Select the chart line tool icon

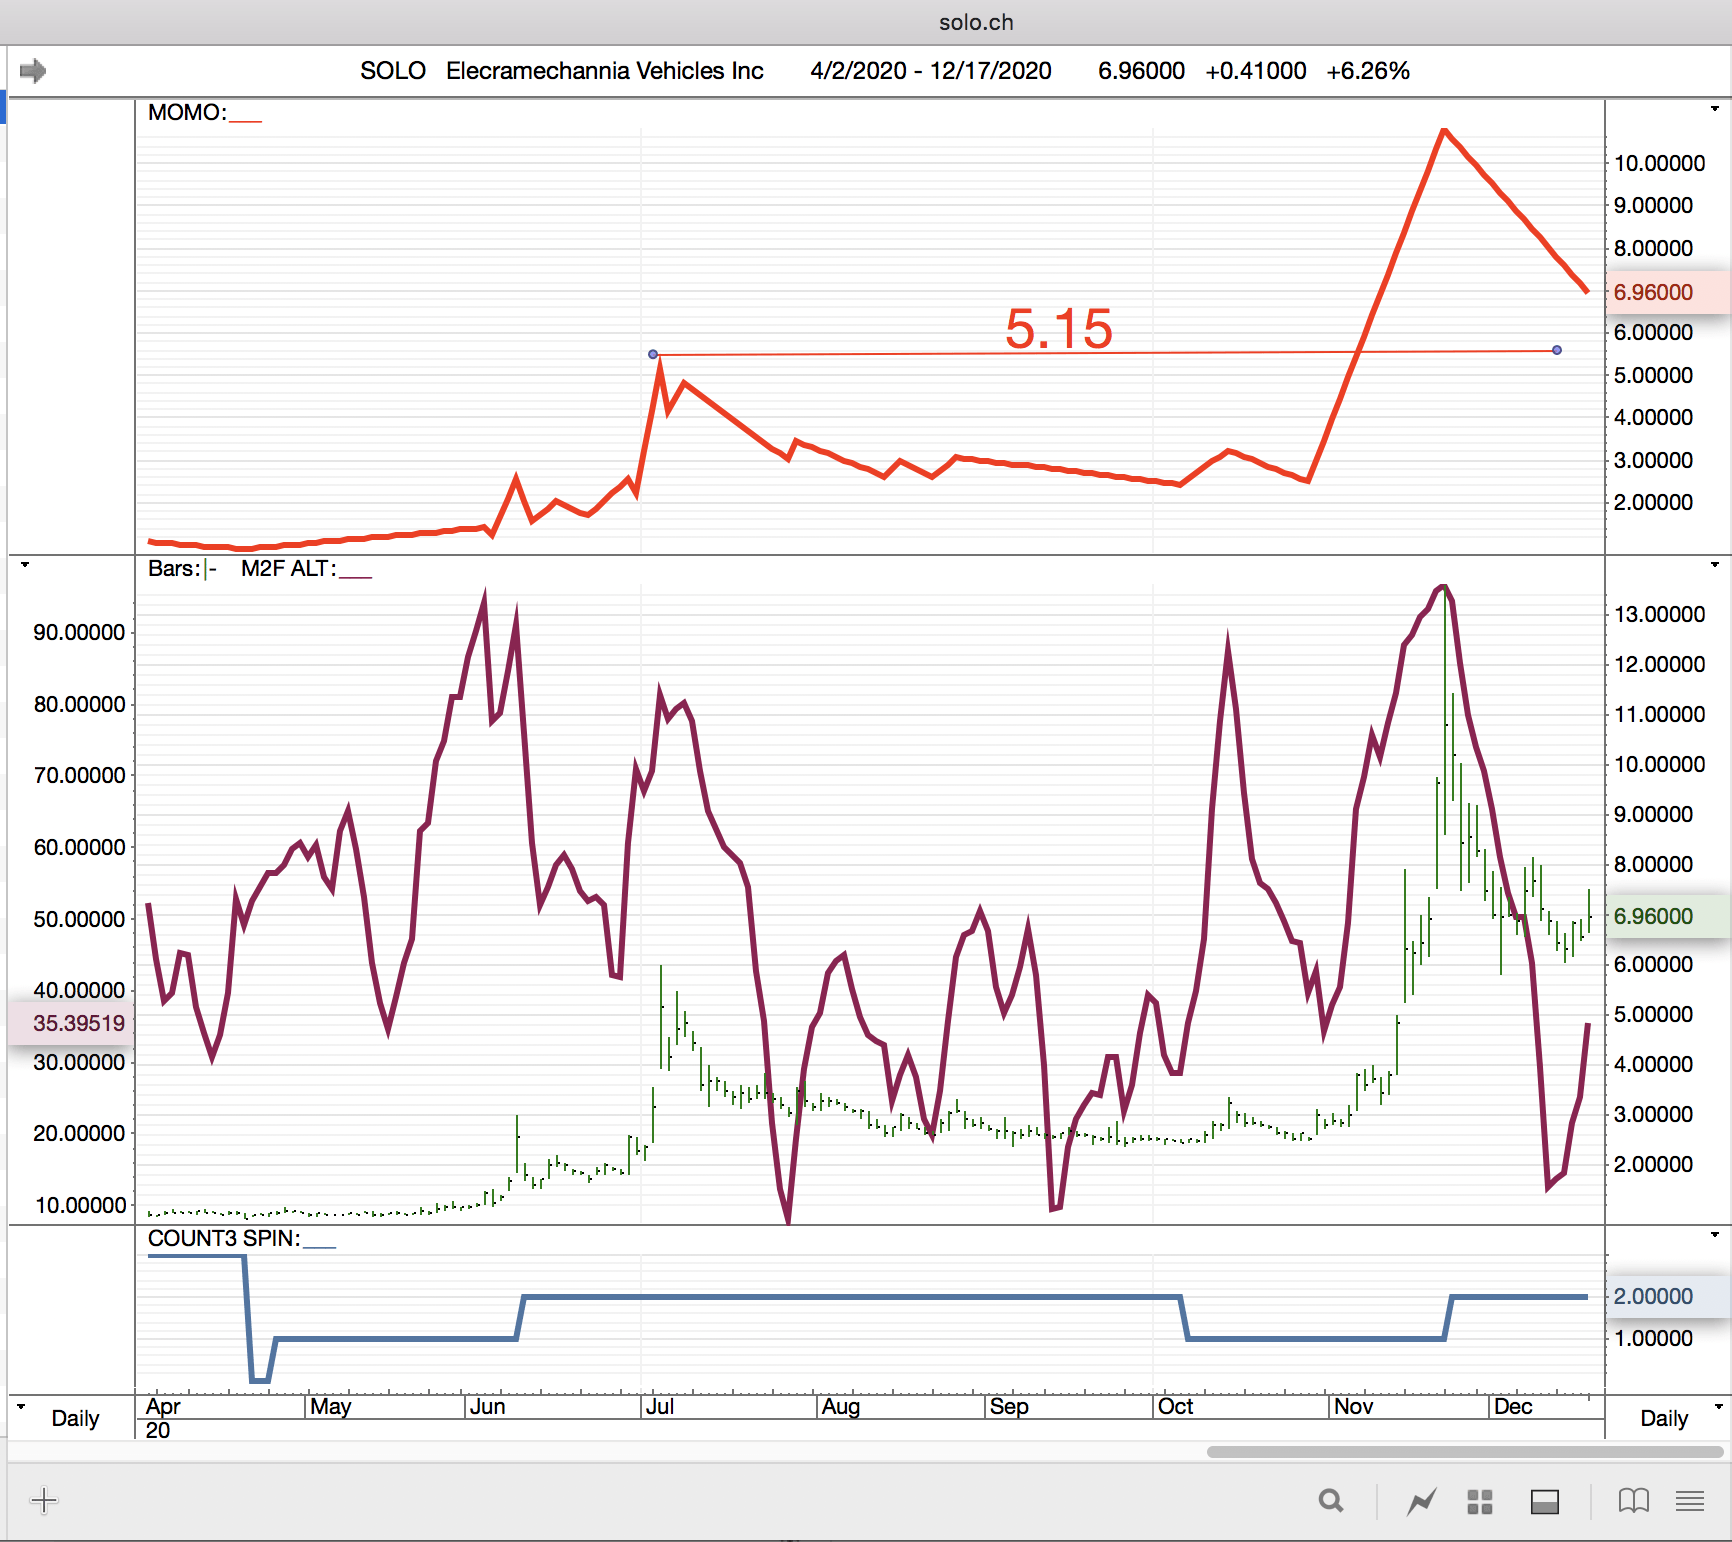(x=1422, y=1501)
